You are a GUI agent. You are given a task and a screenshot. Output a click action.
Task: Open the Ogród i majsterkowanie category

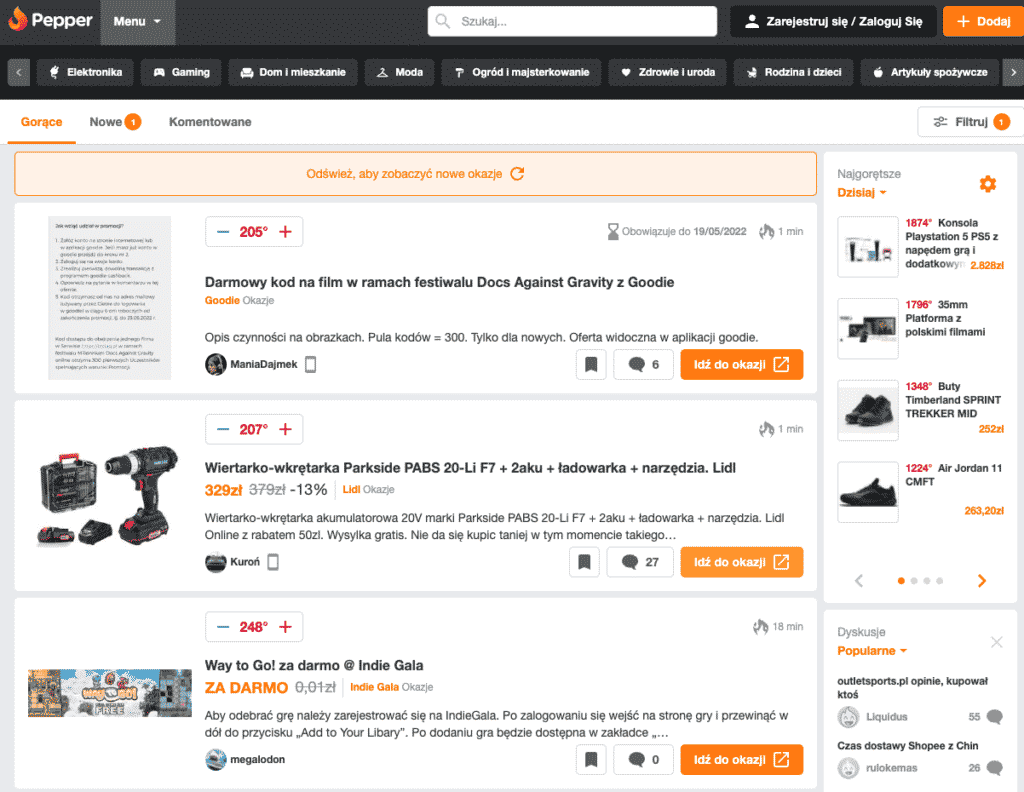click(521, 72)
